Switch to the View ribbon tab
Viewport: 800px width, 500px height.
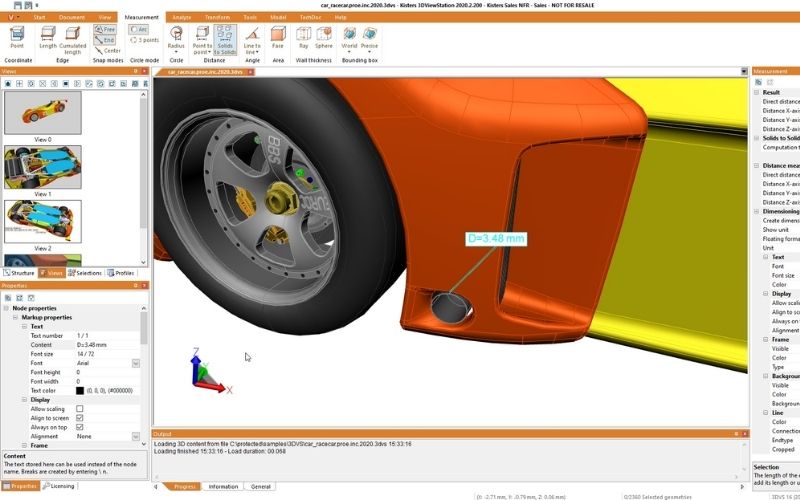105,17
